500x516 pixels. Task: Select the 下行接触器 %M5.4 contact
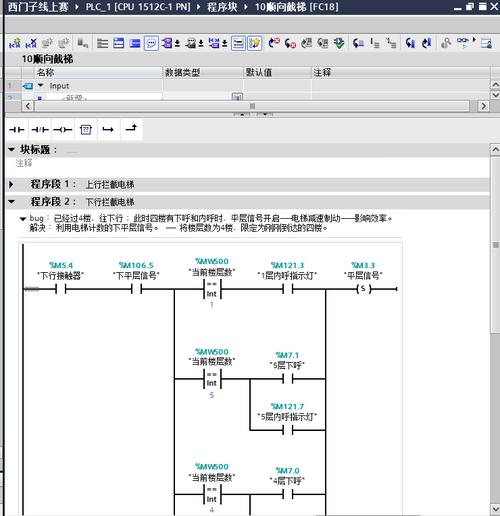pos(61,289)
